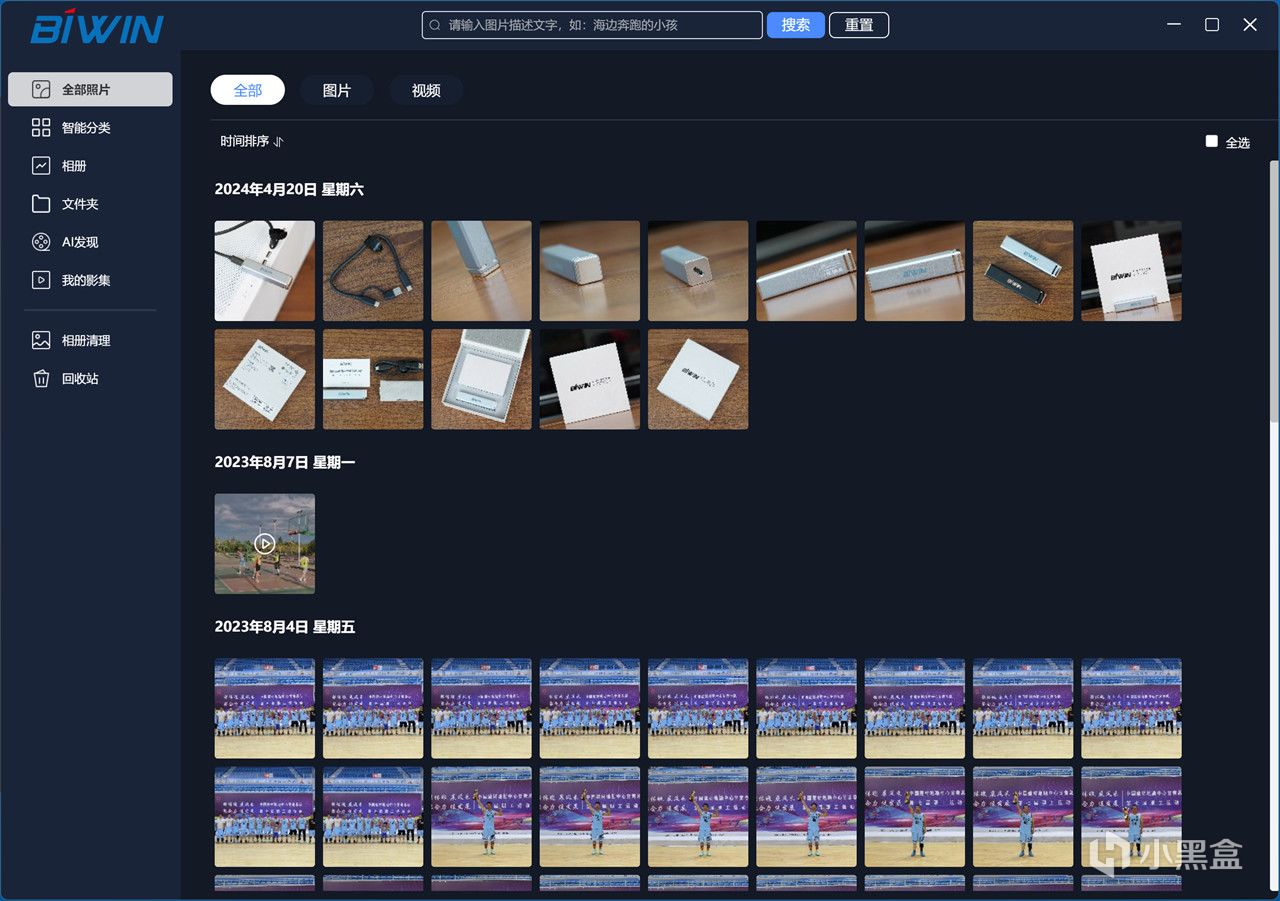The image size is (1280, 901).
Task: Select 我的影集 text in sidebar
Action: point(86,280)
